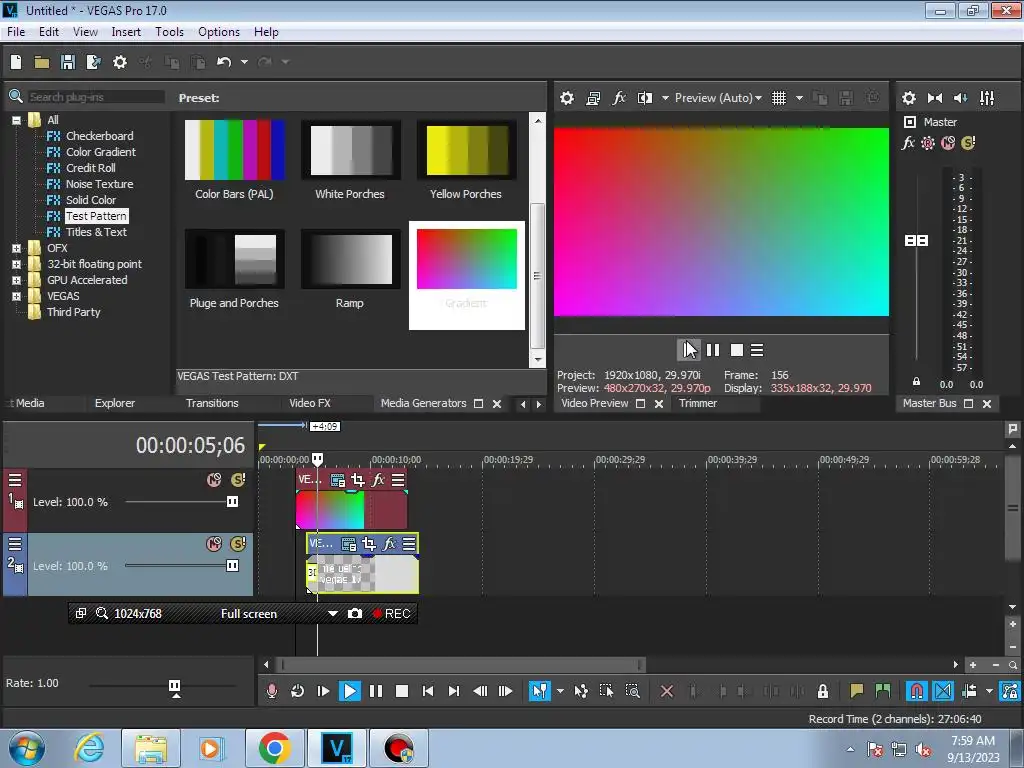Open Video Output FX in preview toolbar
This screenshot has height=768, width=1024.
coord(618,98)
